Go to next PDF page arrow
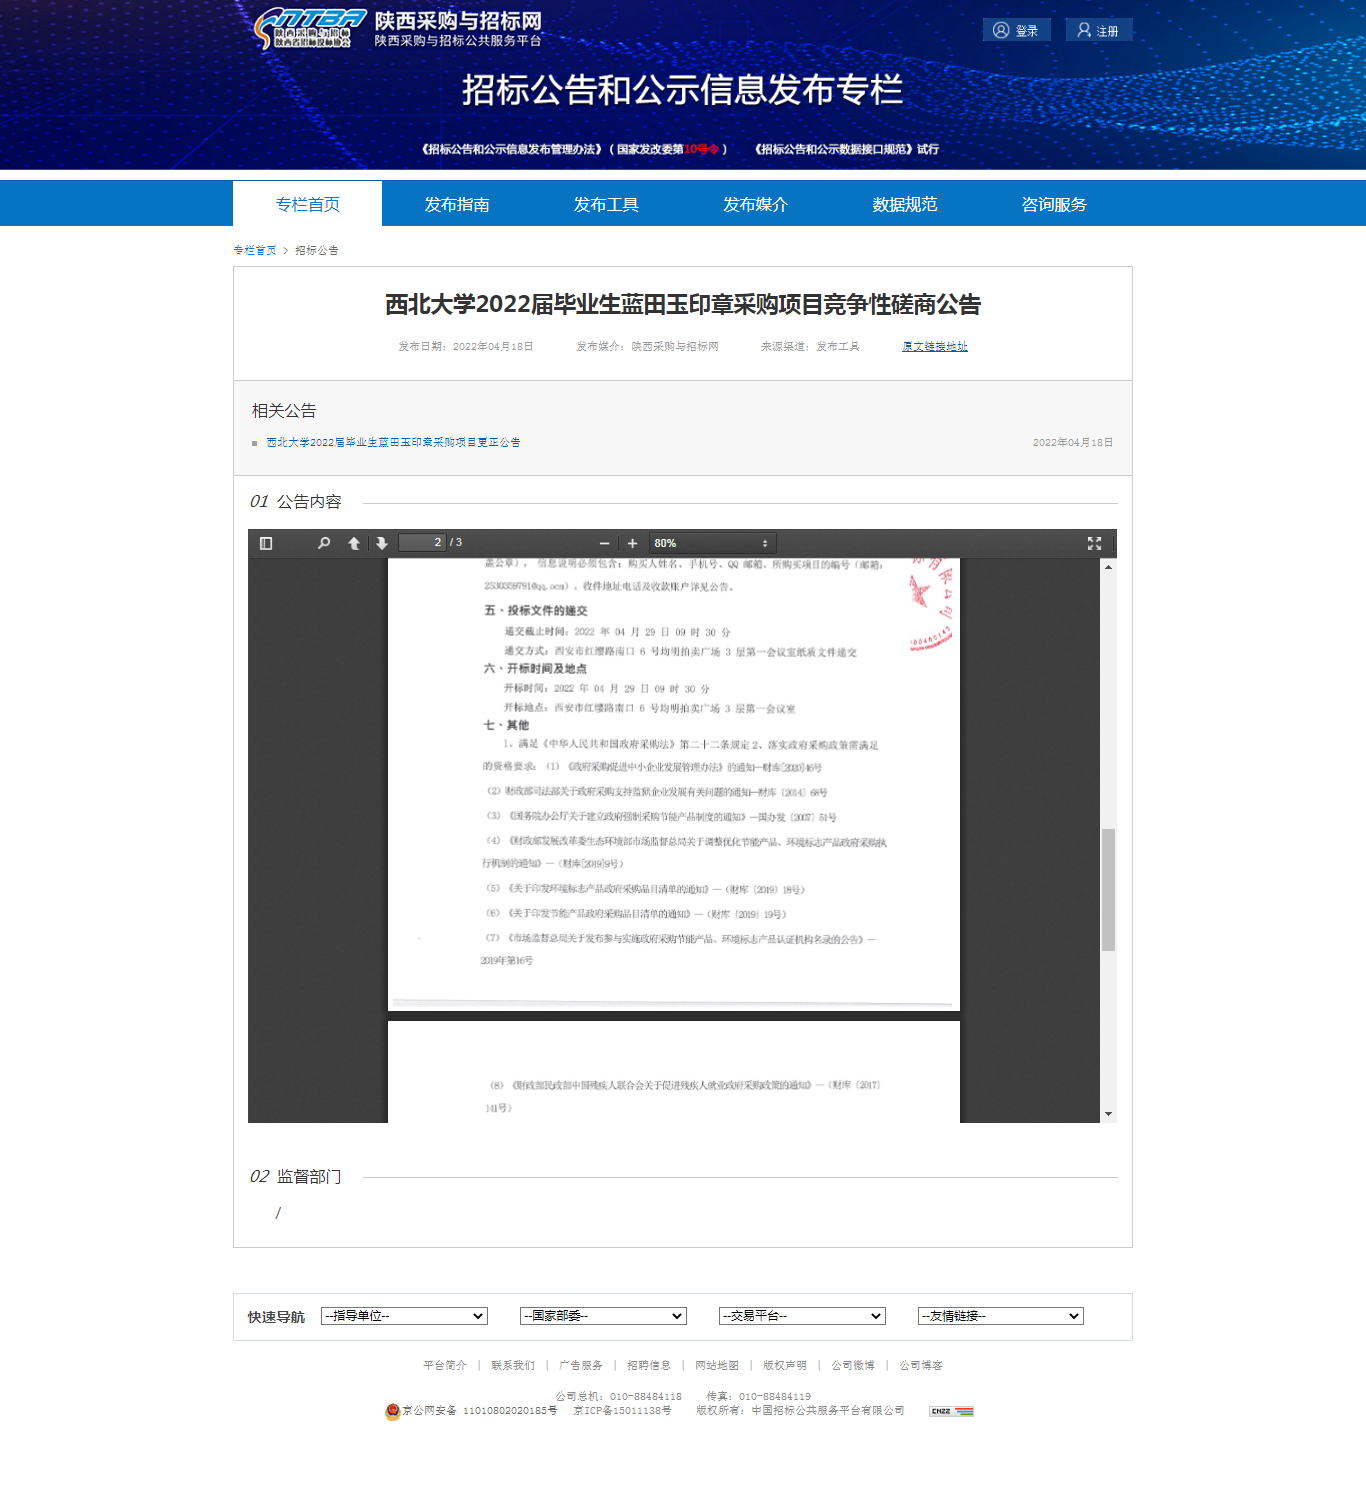 (x=381, y=543)
